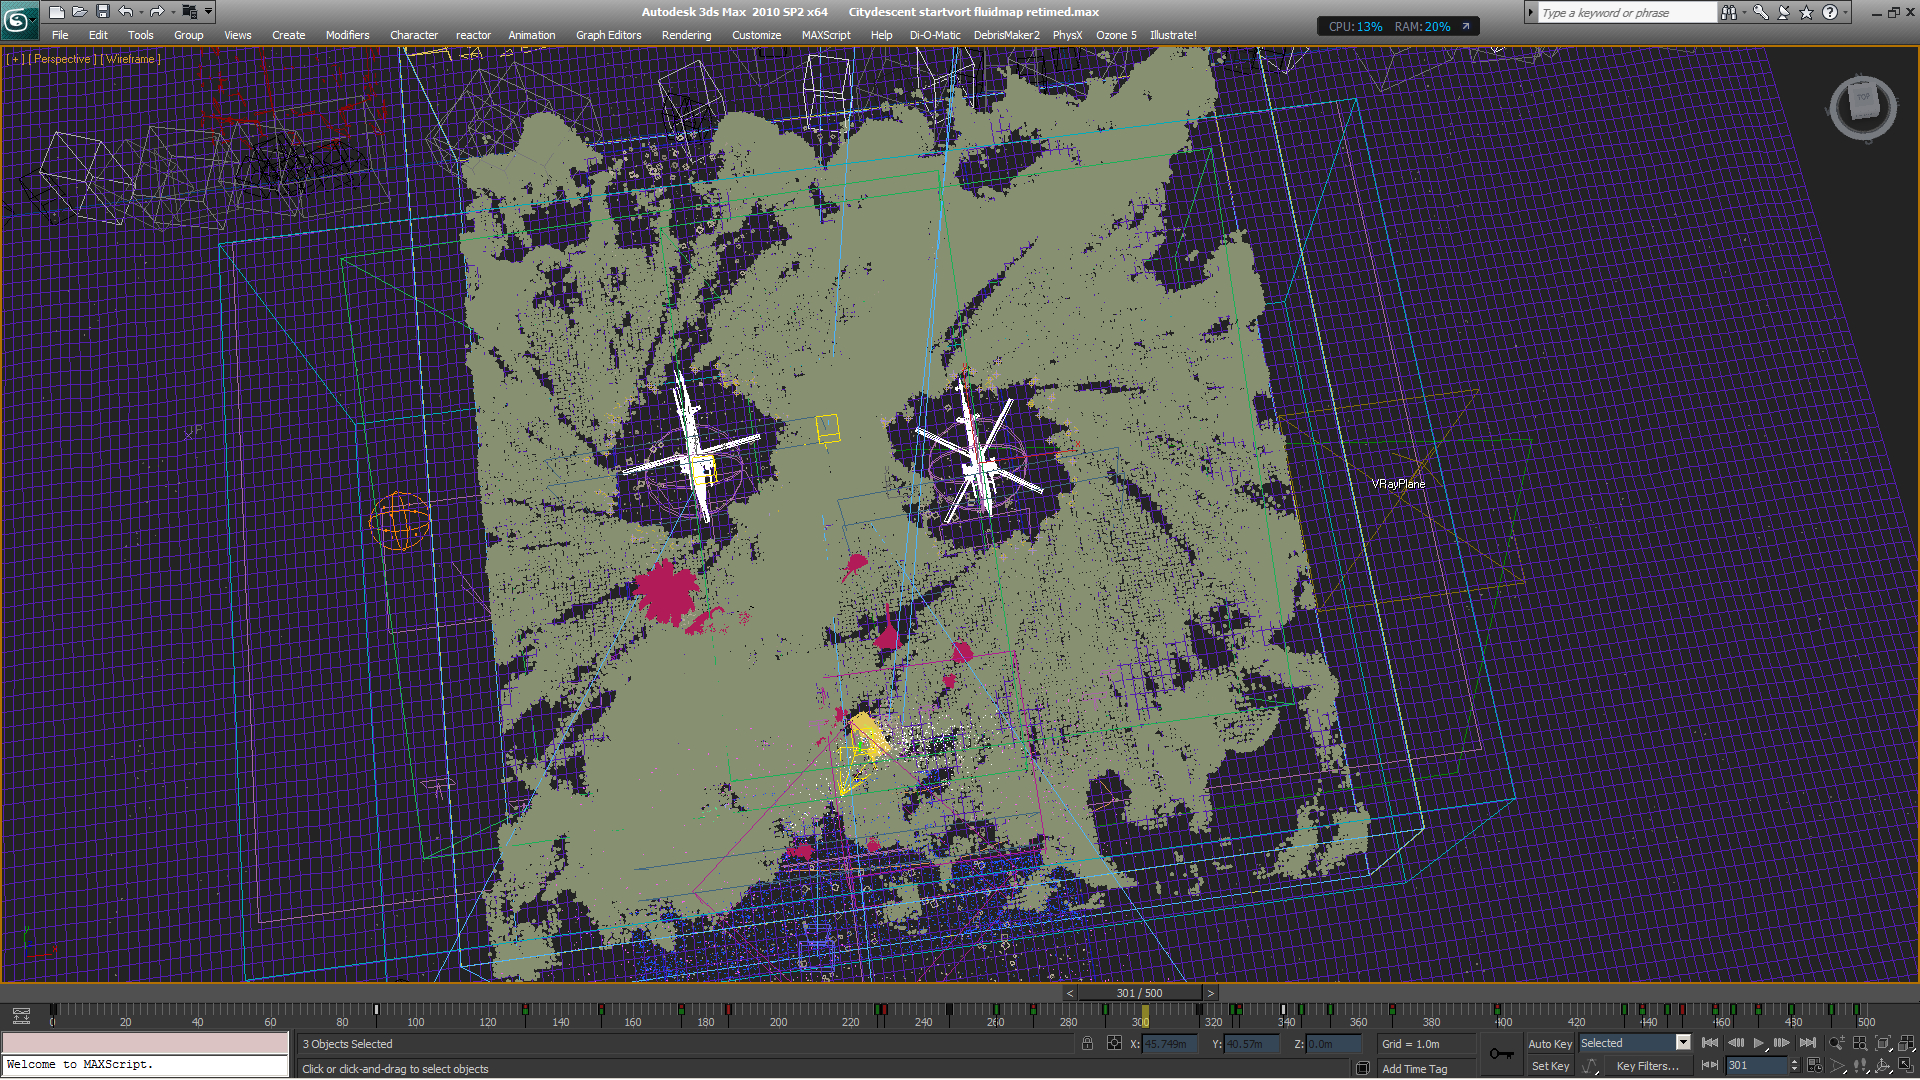This screenshot has width=1920, height=1080.
Task: Click the Undo arrow icon
Action: 125,12
